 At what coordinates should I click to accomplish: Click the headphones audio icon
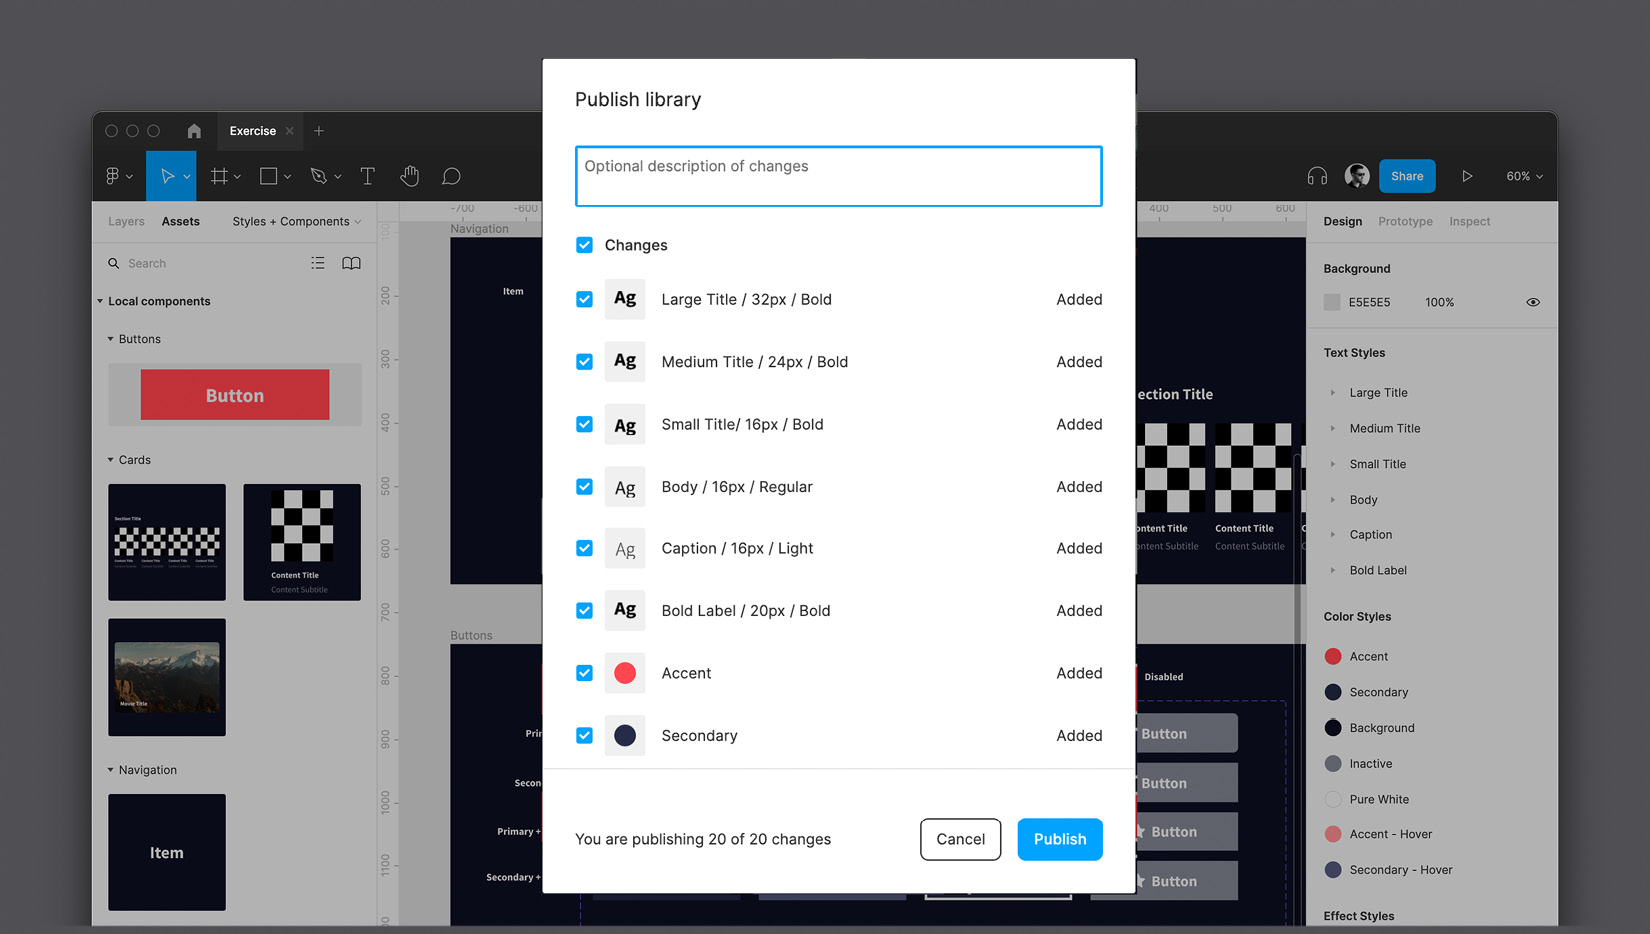click(x=1317, y=176)
